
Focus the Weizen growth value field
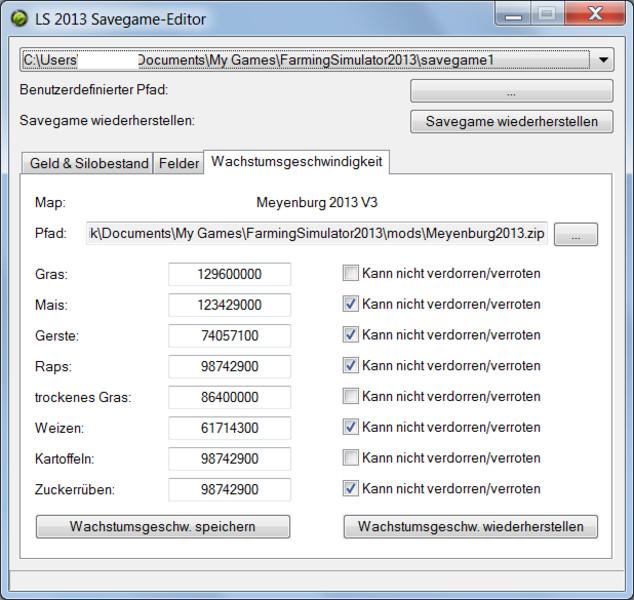pyautogui.click(x=229, y=428)
